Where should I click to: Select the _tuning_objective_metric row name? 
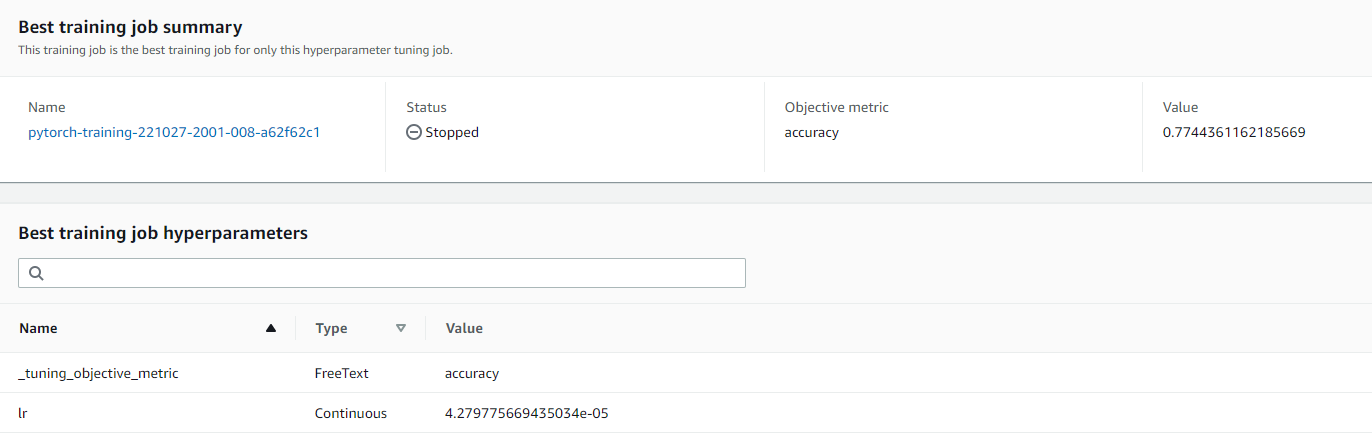[98, 373]
